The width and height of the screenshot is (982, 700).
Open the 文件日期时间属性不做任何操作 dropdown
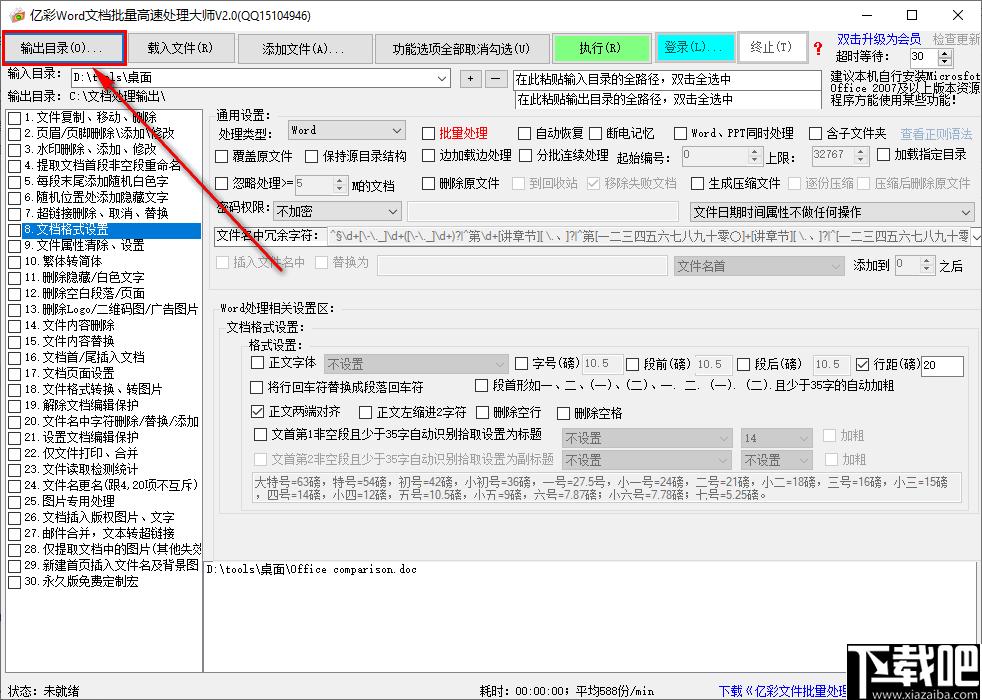(832, 212)
